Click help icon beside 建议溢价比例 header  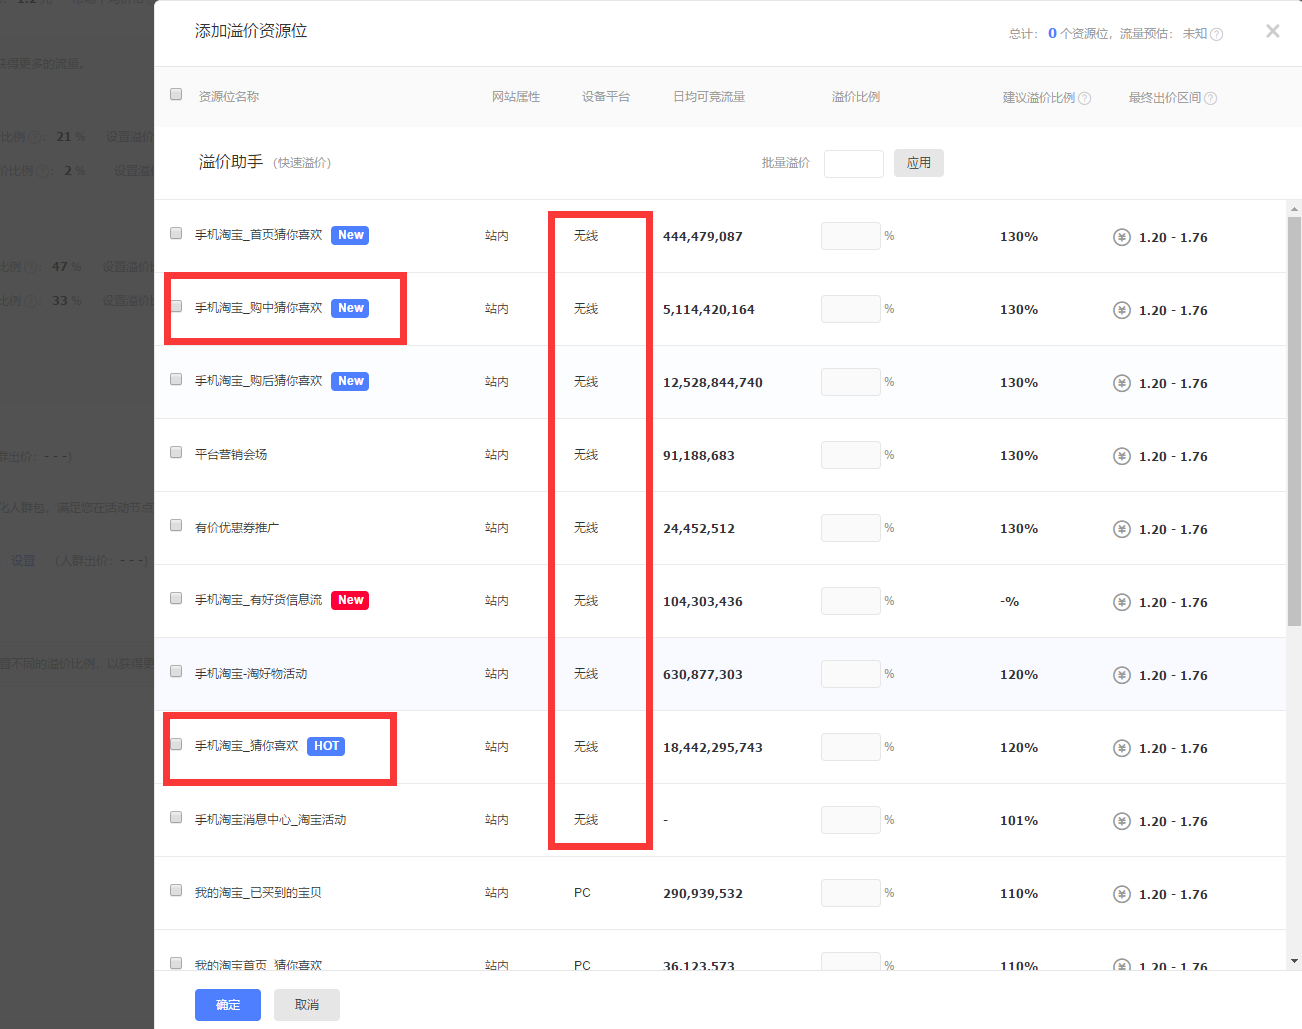click(x=1085, y=98)
